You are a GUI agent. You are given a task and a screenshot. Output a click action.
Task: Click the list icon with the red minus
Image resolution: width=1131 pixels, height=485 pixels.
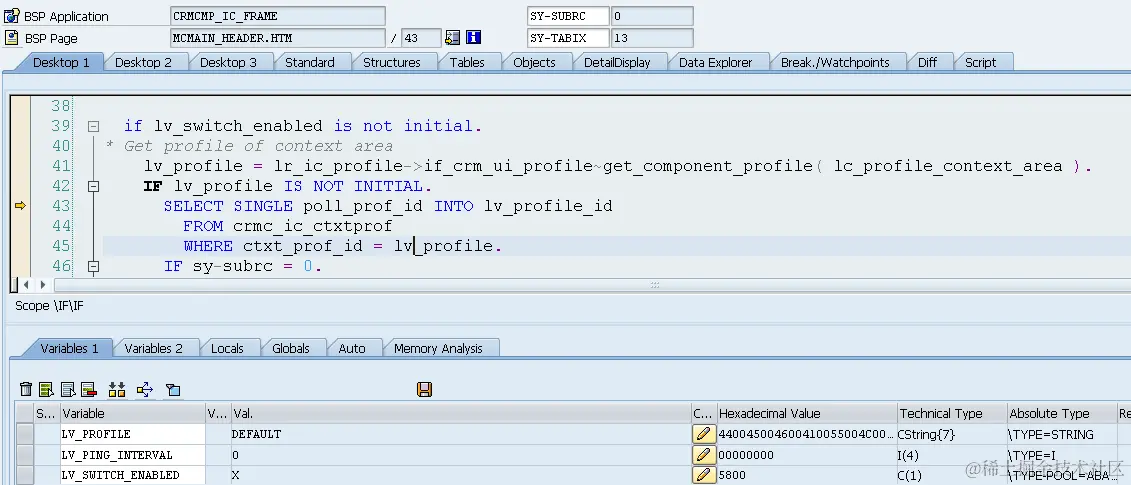tap(89, 390)
